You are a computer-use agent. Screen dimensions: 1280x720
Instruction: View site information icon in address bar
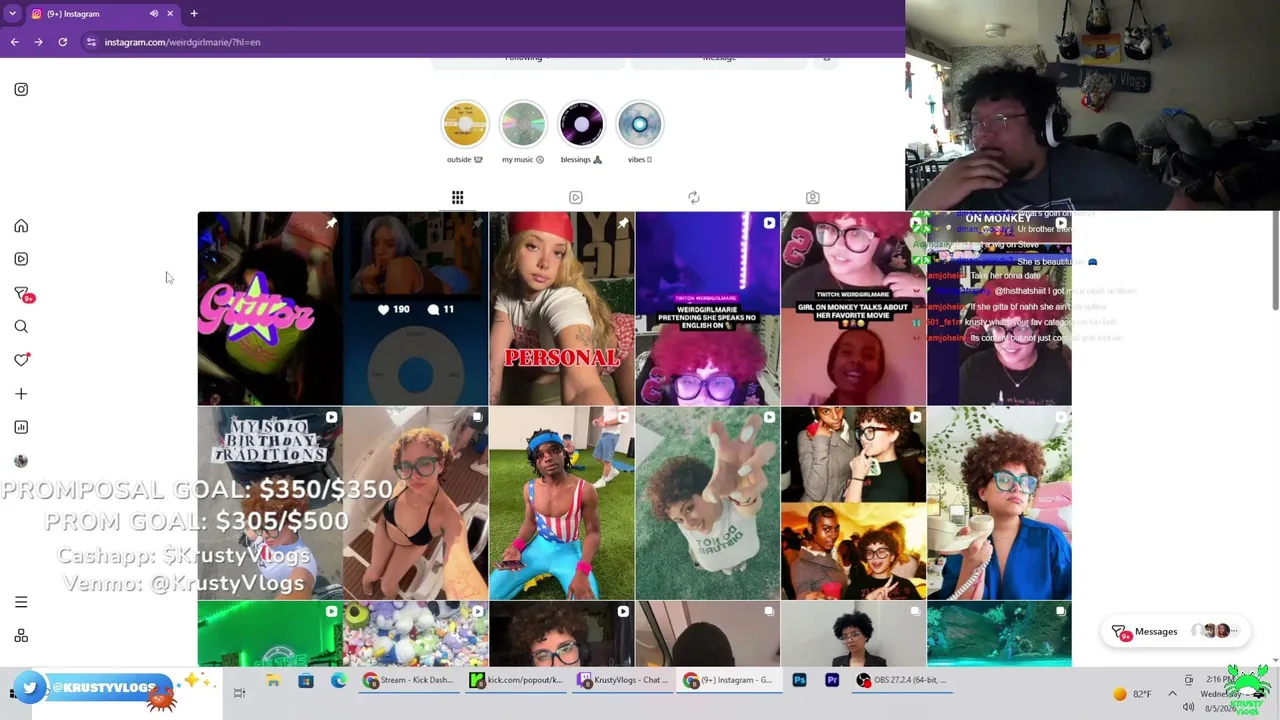[91, 42]
